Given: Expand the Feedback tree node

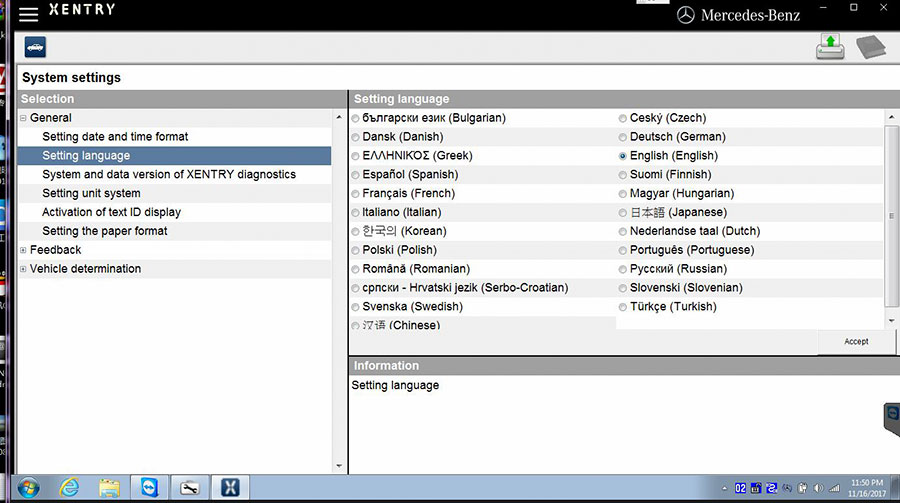Looking at the screenshot, I should 23,250.
